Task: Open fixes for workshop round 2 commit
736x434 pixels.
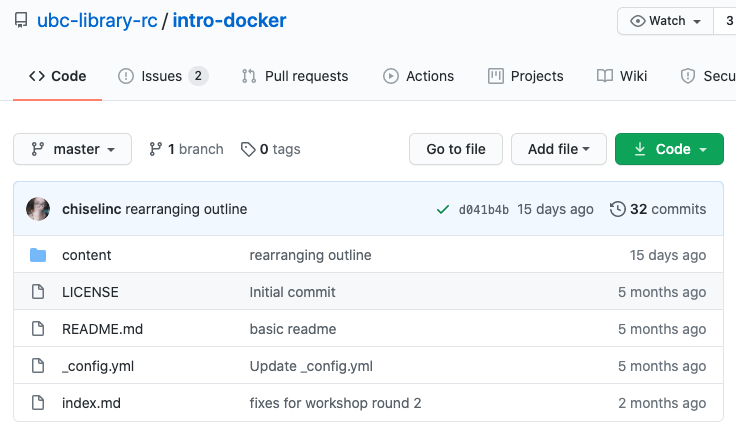Action: pos(335,403)
